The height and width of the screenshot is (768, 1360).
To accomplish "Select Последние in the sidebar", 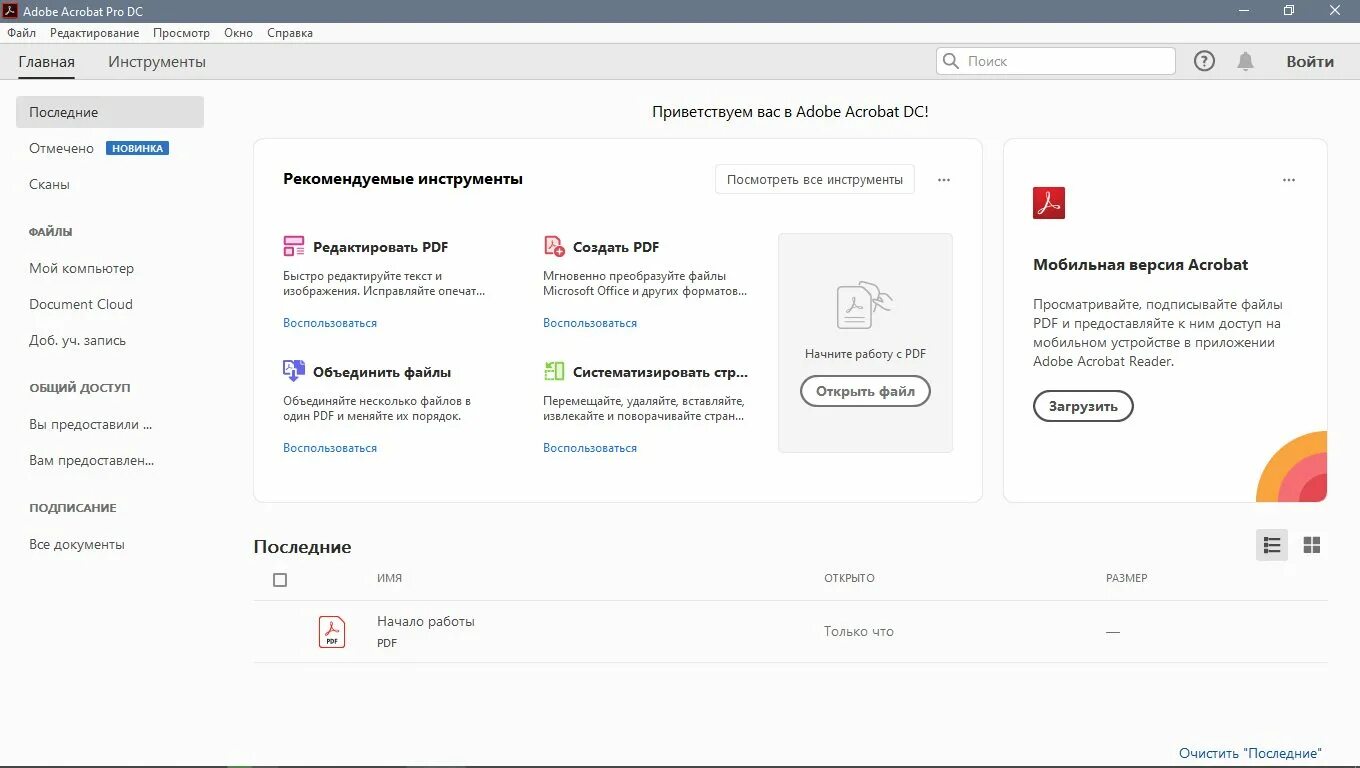I will tap(110, 112).
